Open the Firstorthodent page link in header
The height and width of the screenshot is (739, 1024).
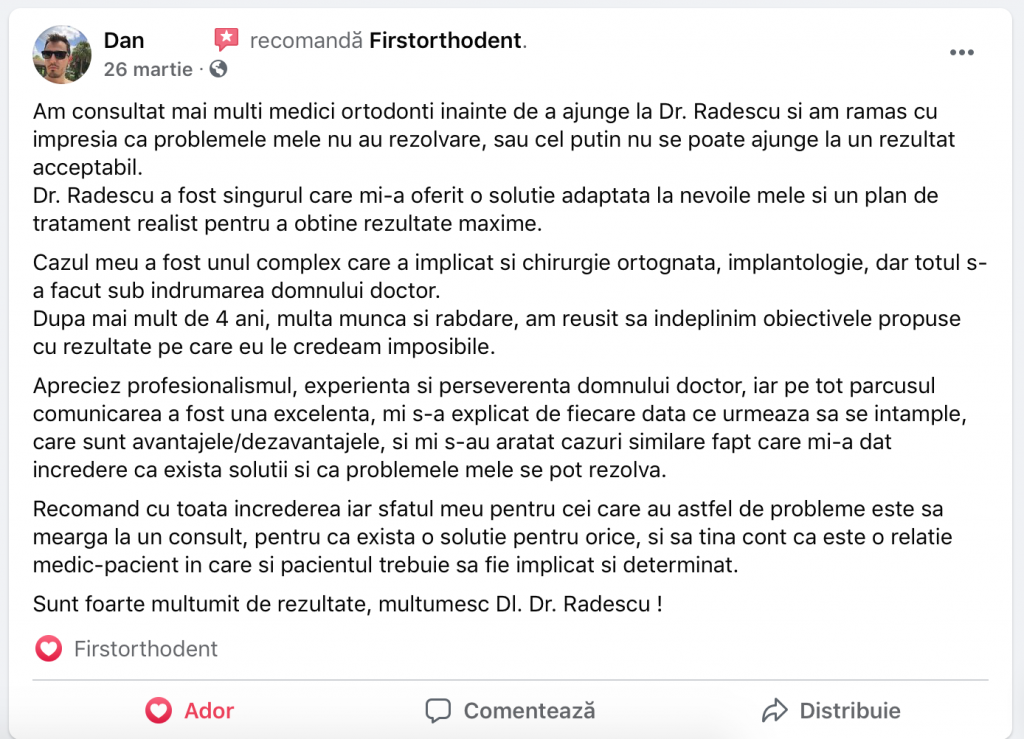pos(445,40)
